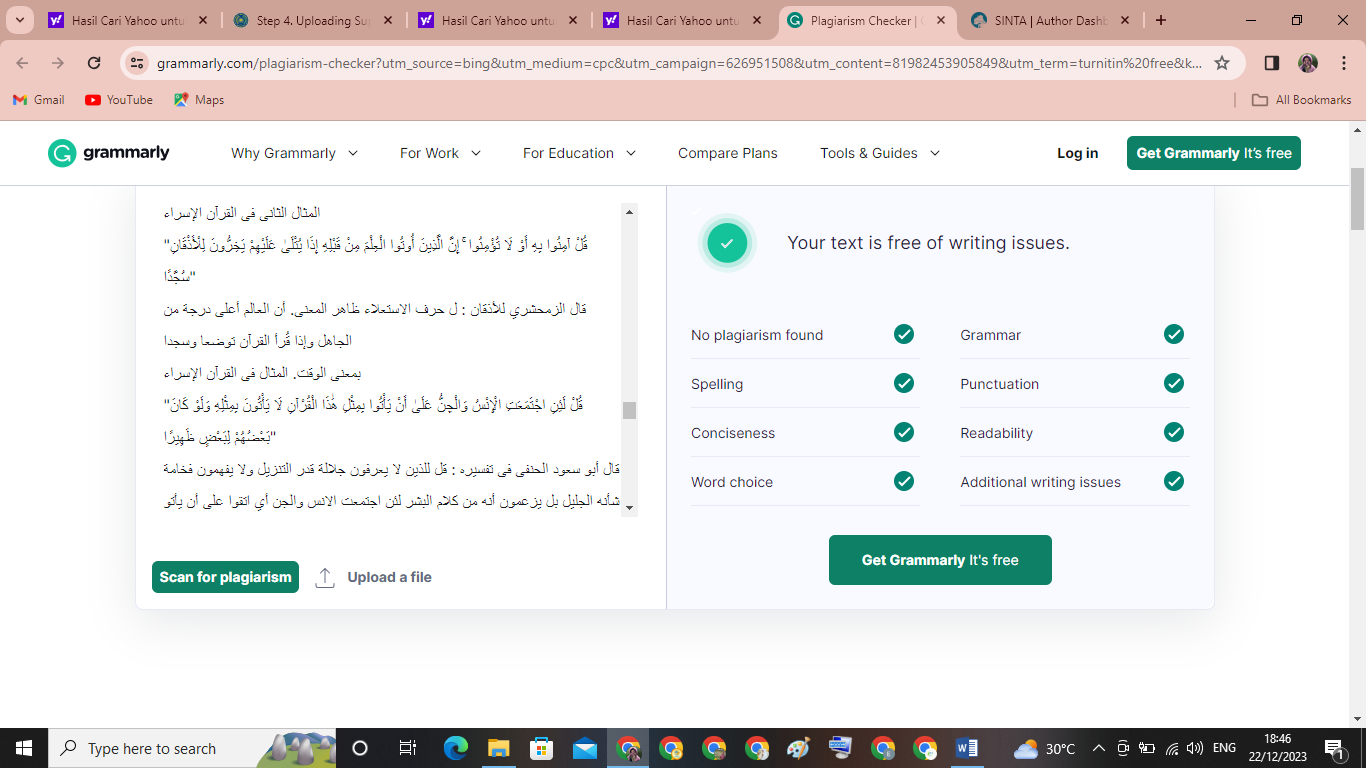Expand the Why Grammarly menu
Image resolution: width=1366 pixels, height=768 pixels.
[294, 153]
